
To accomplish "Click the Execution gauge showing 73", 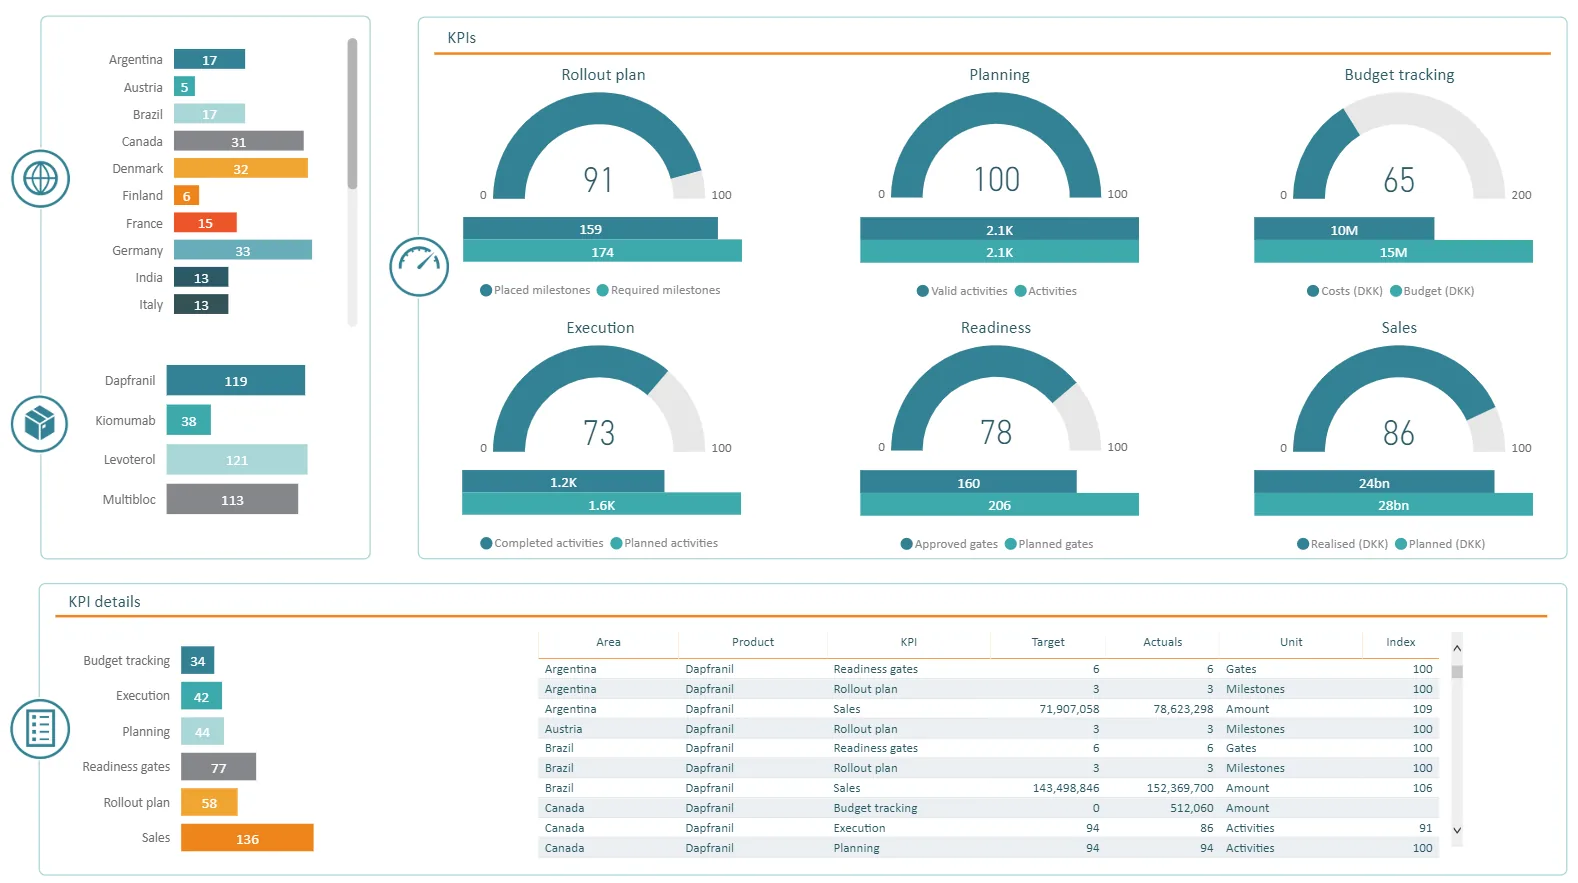I will pyautogui.click(x=599, y=400).
